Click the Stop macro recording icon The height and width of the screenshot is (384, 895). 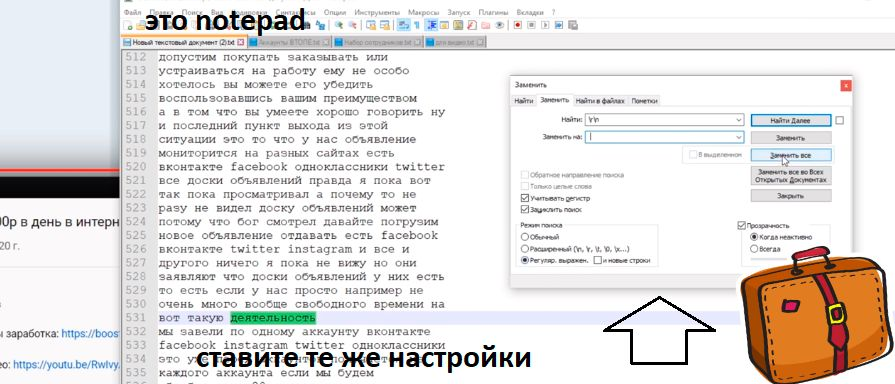point(531,25)
